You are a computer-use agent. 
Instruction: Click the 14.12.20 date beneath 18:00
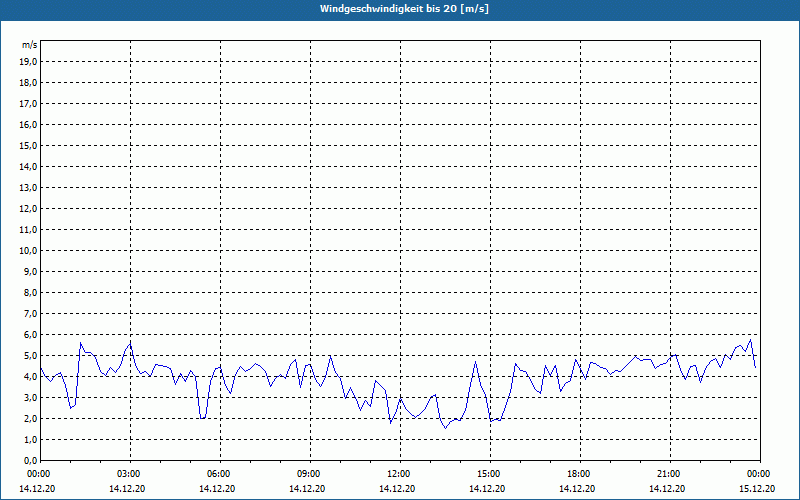point(577,489)
